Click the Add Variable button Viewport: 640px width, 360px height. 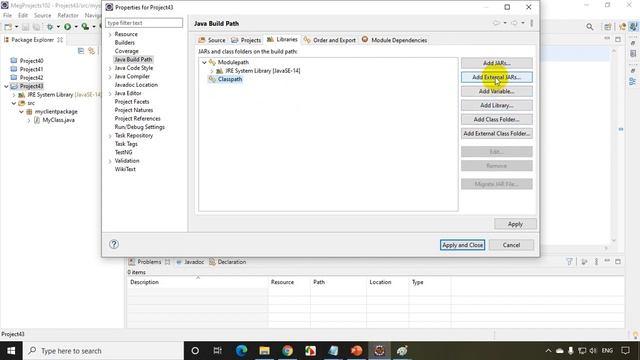pos(496,91)
